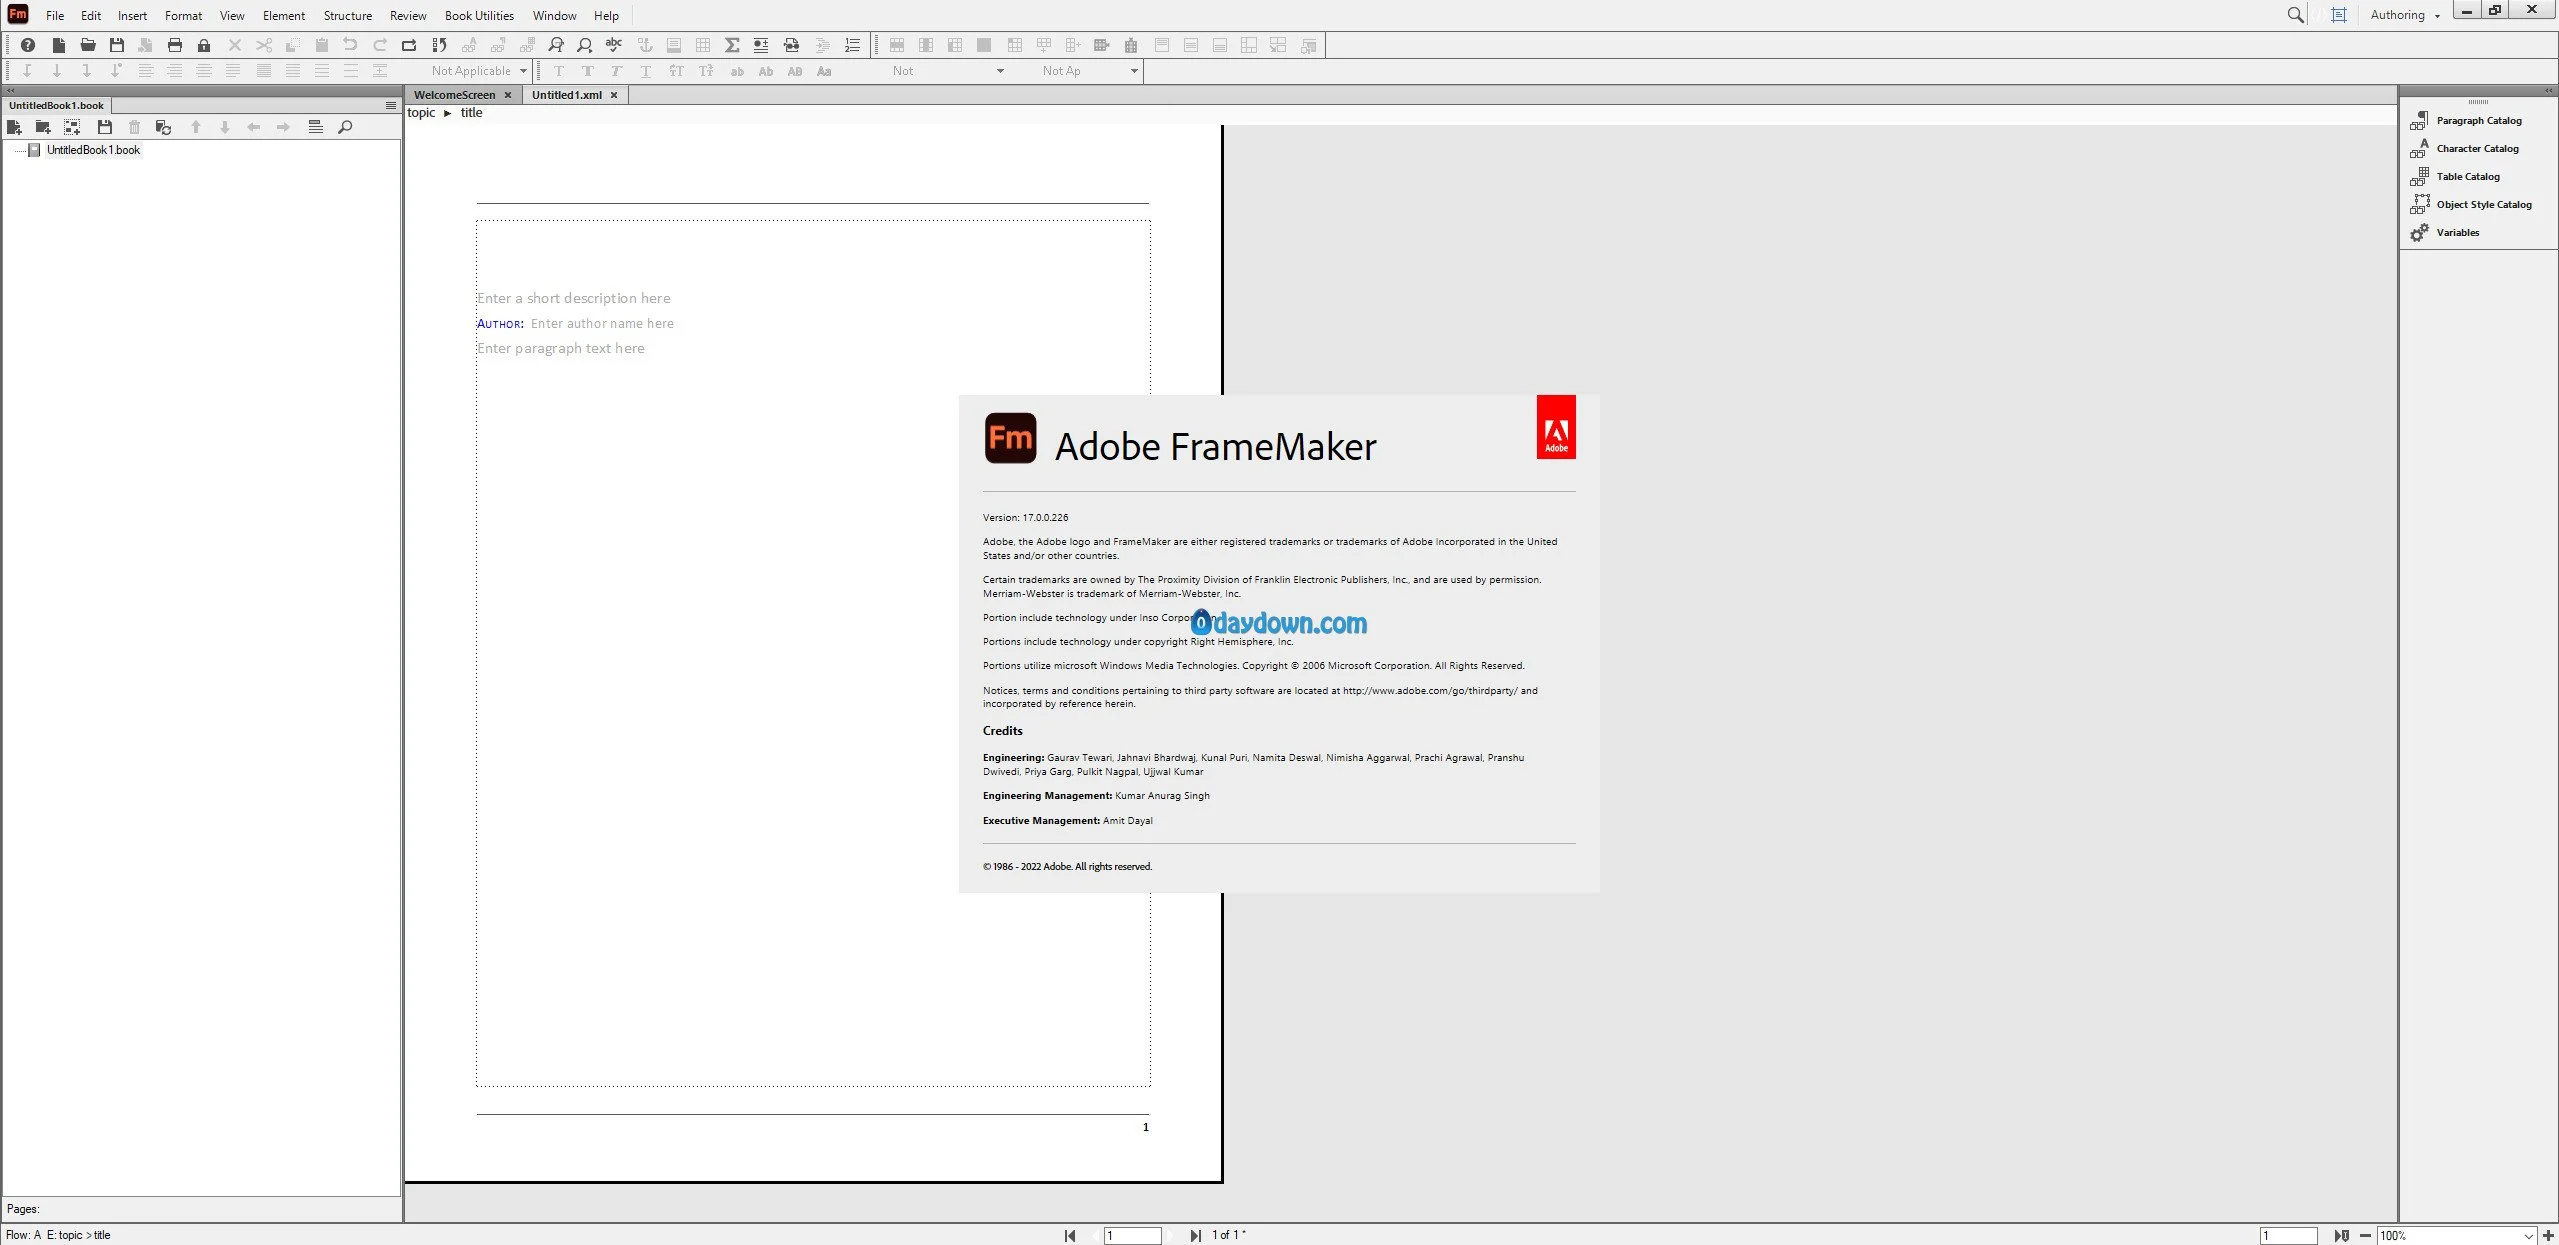Save the document using toolbar floppy icon
2559x1245 pixels.
pos(117,45)
